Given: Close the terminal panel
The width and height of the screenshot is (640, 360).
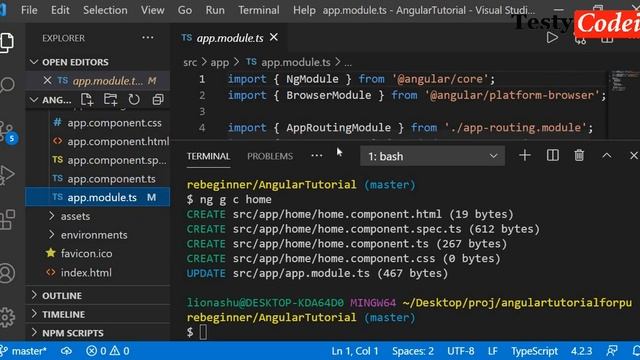Looking at the screenshot, I should coord(633,156).
